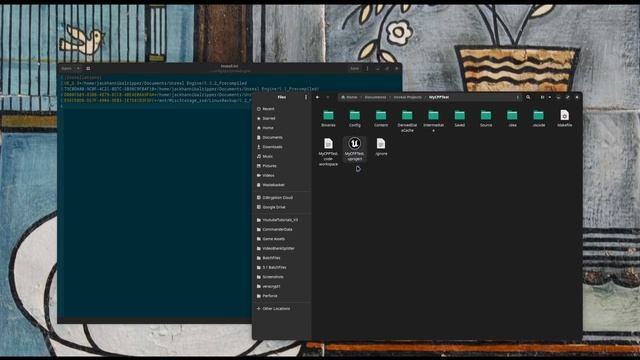Select the MyCPPTest.uproject Unreal file
Image resolution: width=640 pixels, height=360 pixels.
tap(355, 149)
